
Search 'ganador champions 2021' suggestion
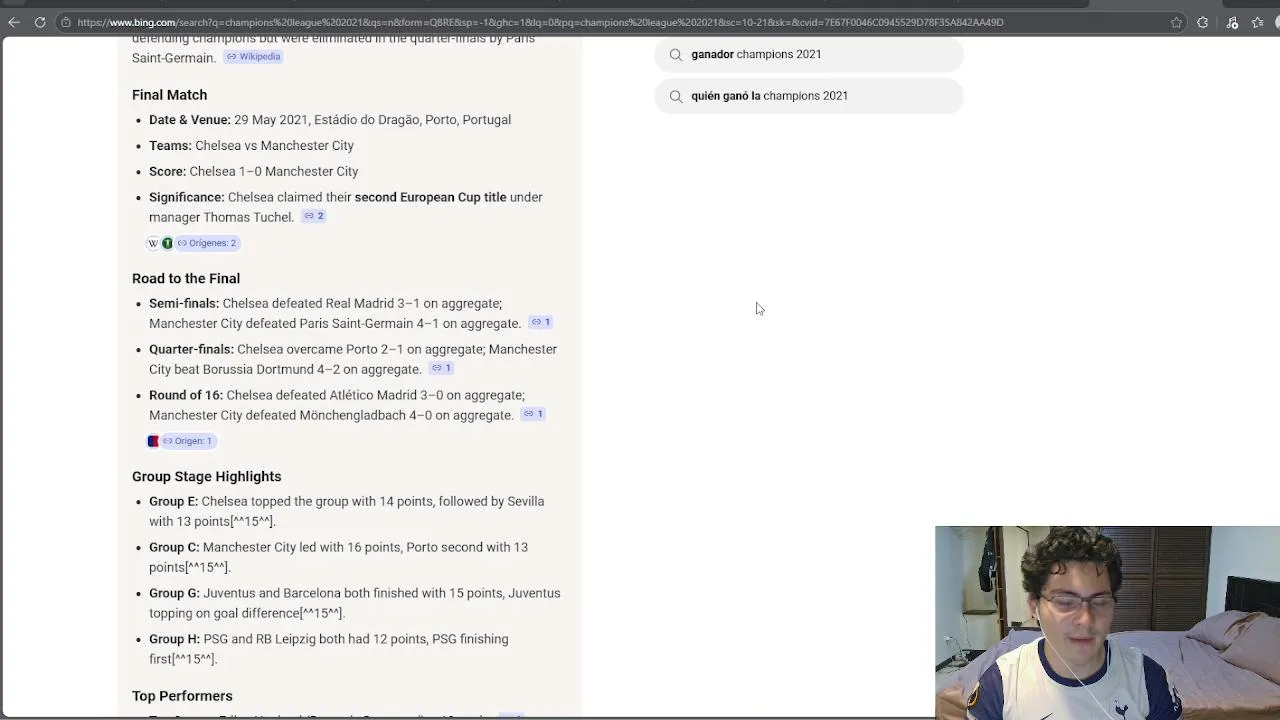809,54
